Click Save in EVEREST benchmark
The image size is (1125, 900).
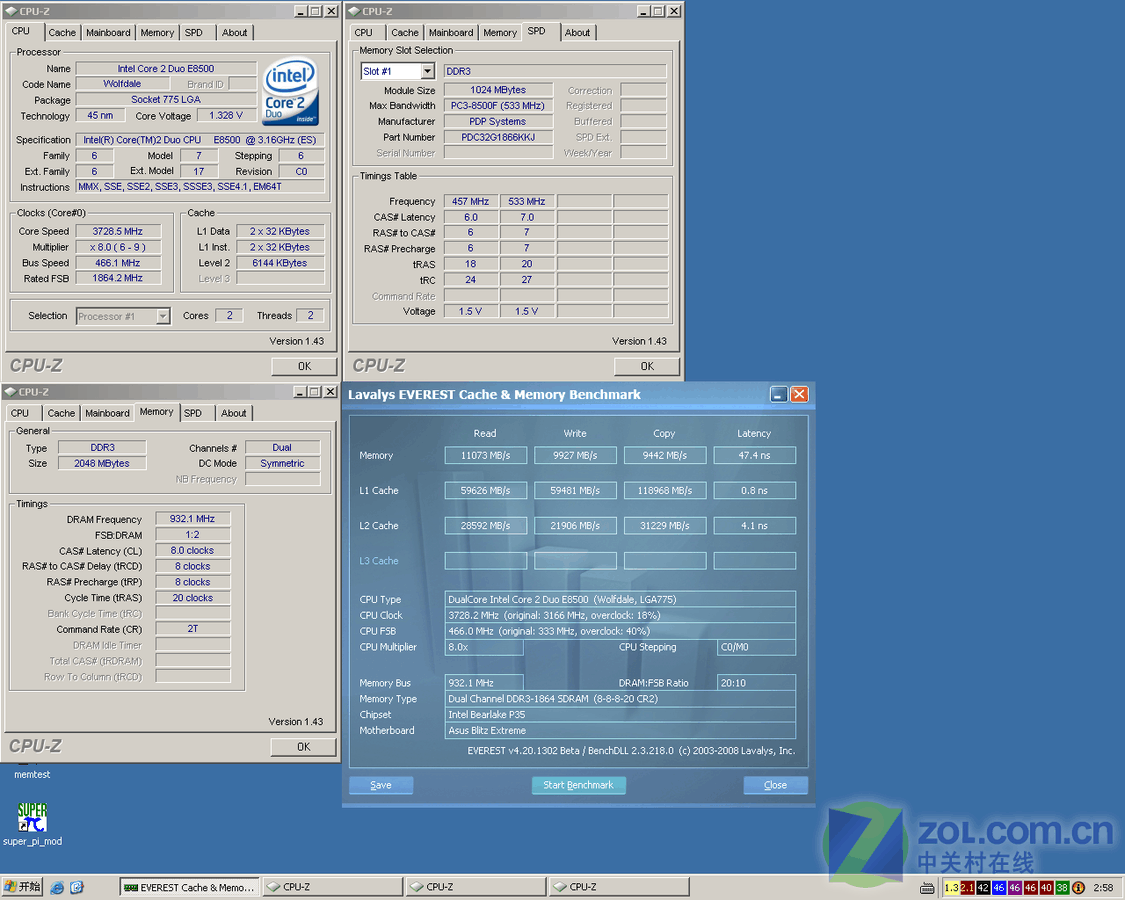[381, 785]
